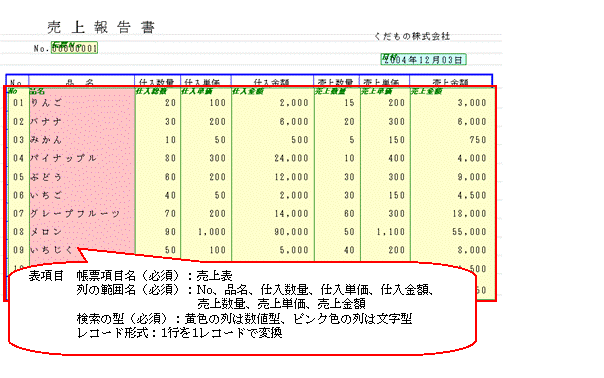604x378 pixels.
Task: Select the ぶどう product name cell
Action: click(46, 177)
